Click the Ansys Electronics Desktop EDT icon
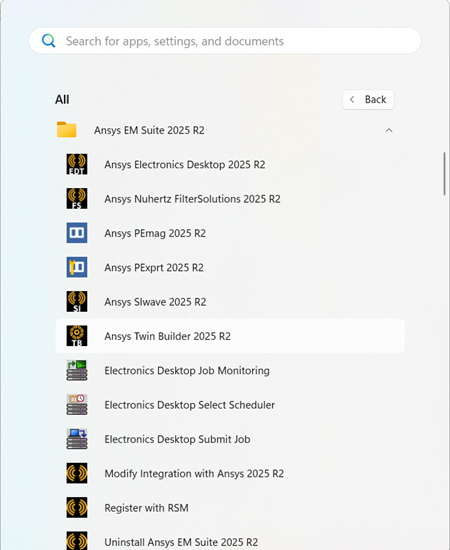 77,164
